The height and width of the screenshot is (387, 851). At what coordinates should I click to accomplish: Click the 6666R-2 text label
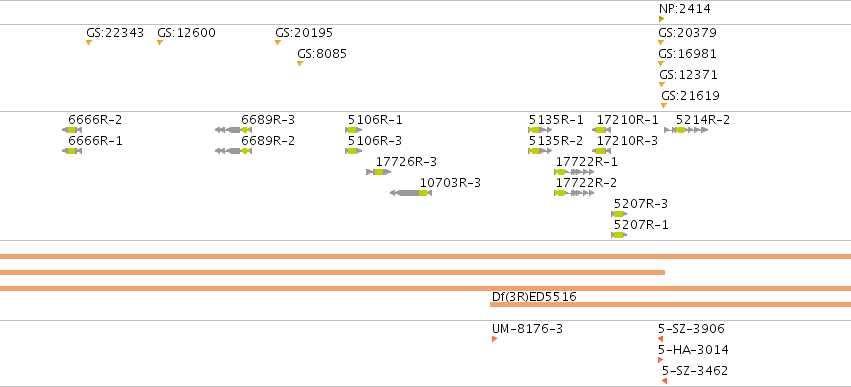(x=96, y=120)
